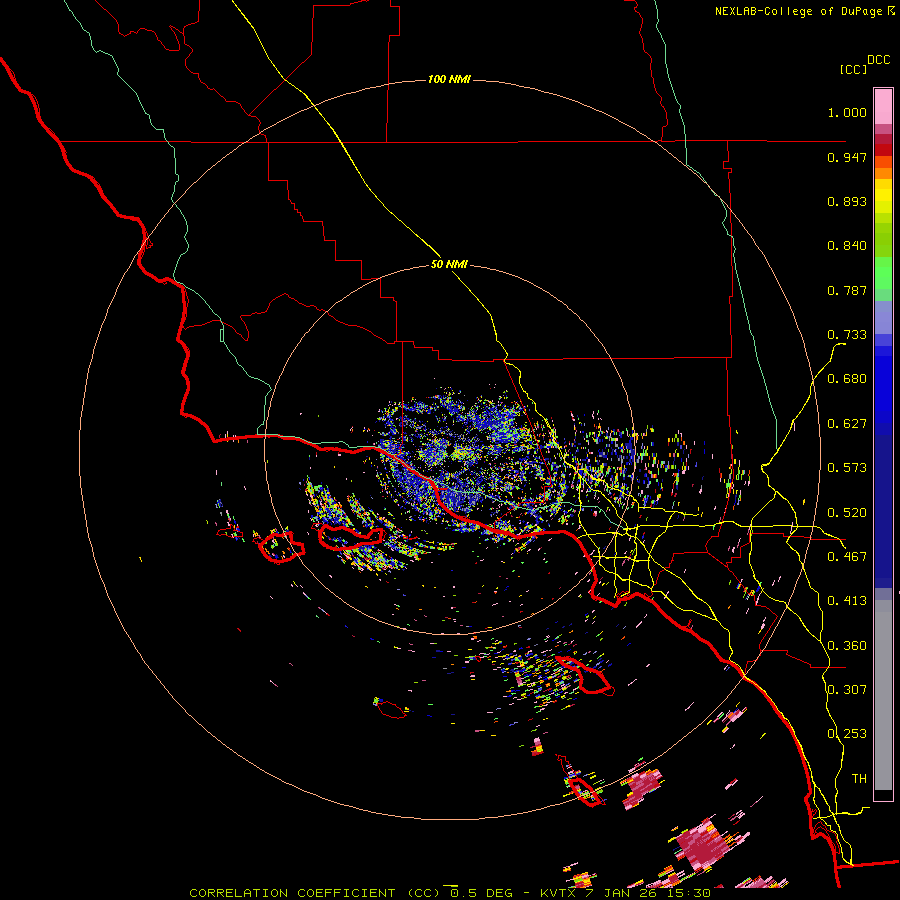The width and height of the screenshot is (900, 900).
Task: Click the Correlation Coefficient KVTX caption at the bottom
Action: coord(450,893)
